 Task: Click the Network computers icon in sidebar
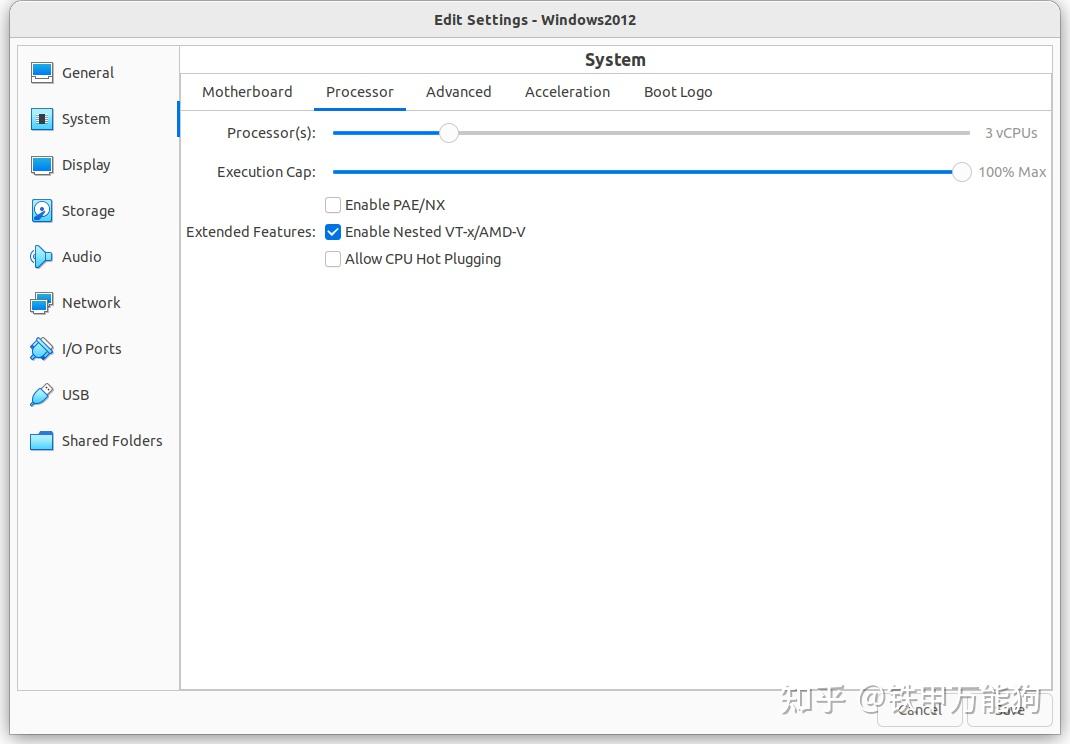[x=42, y=303]
